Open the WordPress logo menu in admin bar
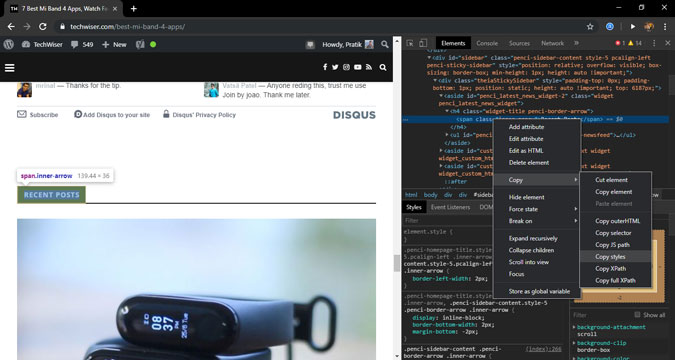This screenshot has width=675, height=360. (x=9, y=44)
